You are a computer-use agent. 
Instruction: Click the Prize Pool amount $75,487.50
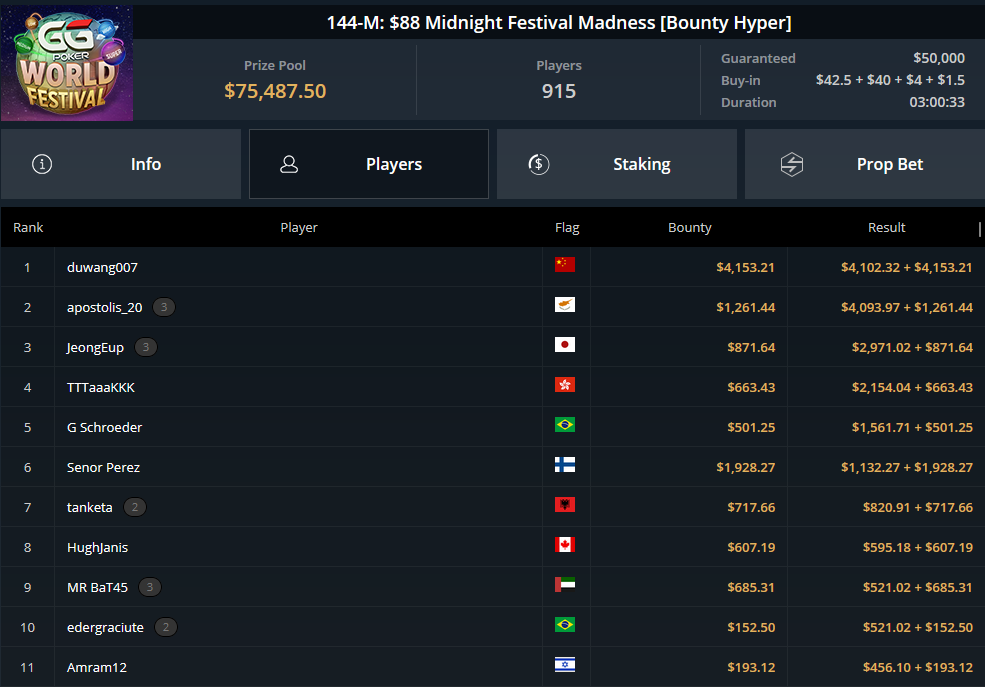[x=275, y=91]
